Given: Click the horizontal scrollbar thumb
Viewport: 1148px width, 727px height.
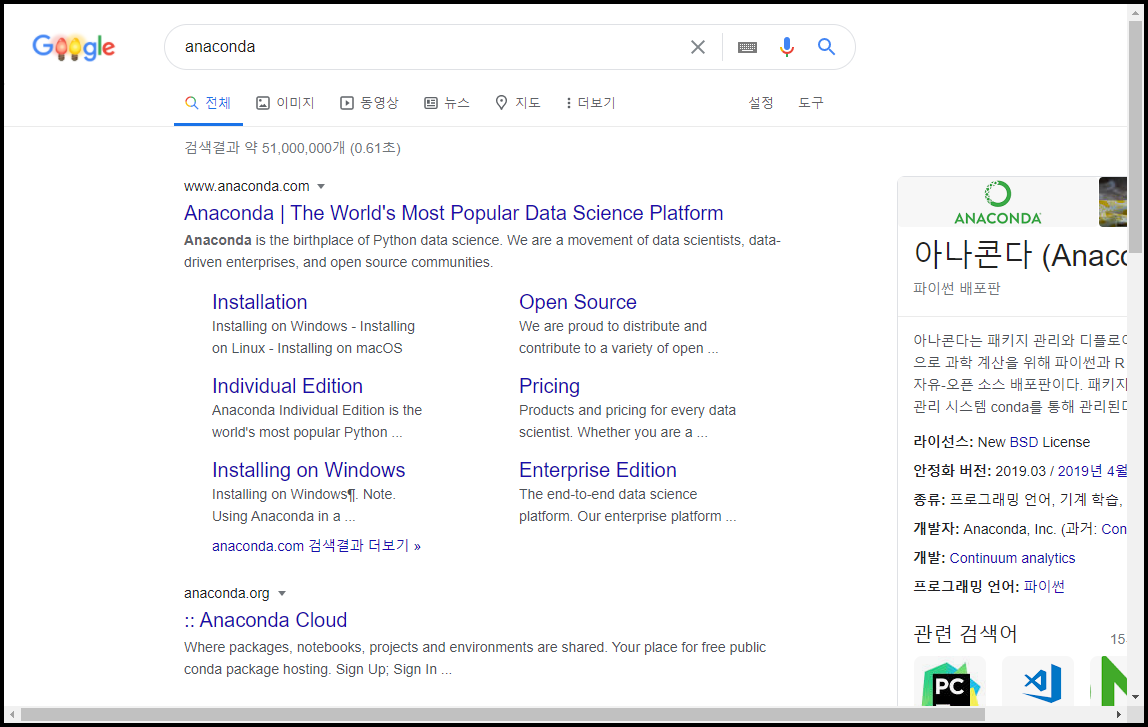Looking at the screenshot, I should pyautogui.click(x=502, y=714).
